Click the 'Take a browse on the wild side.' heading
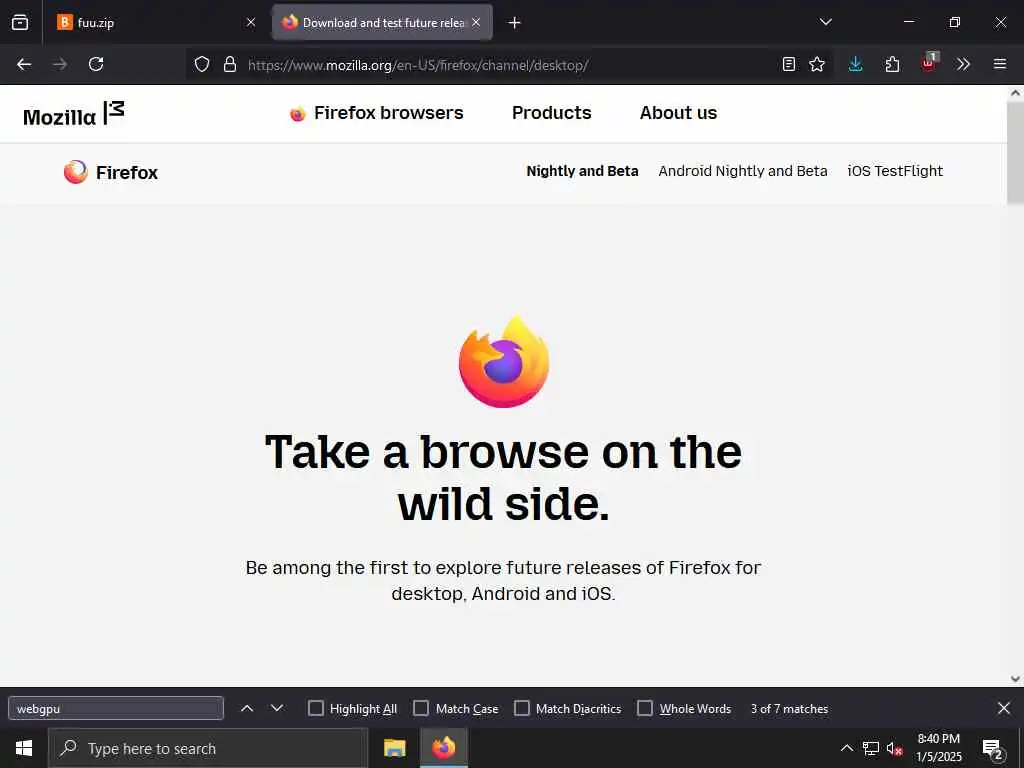Image resolution: width=1024 pixels, height=768 pixels. (x=504, y=478)
